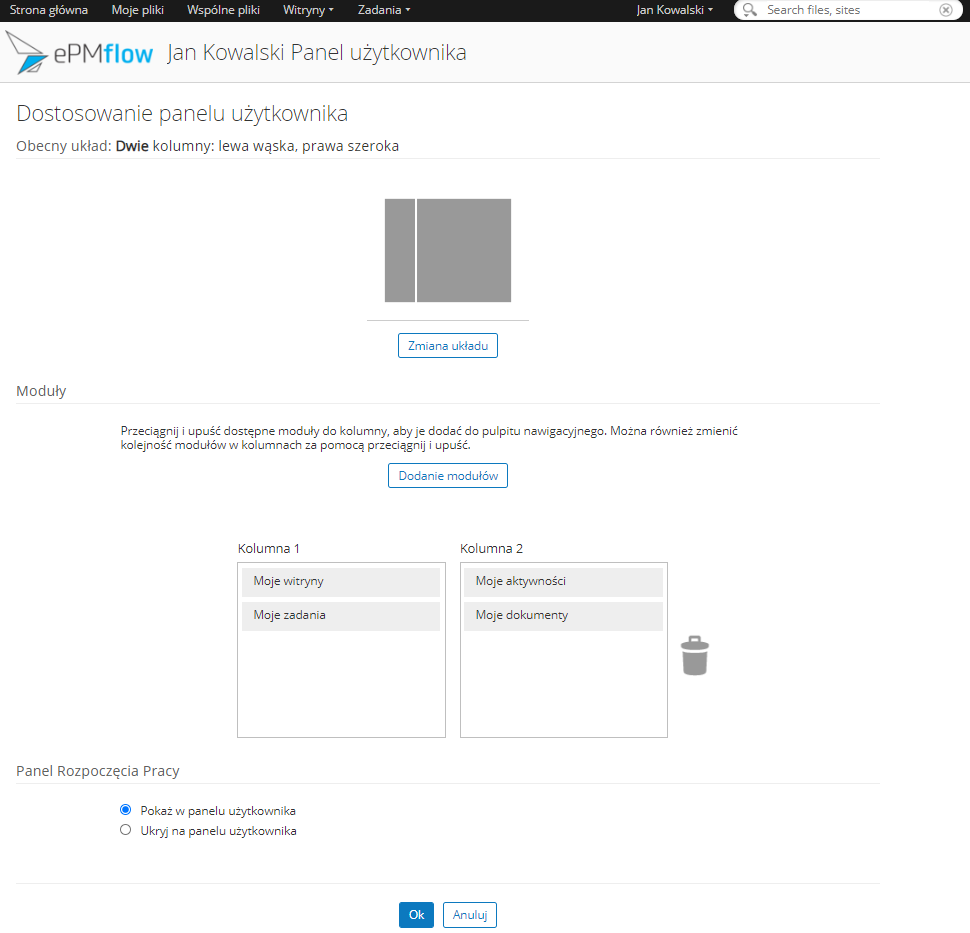The image size is (970, 933).
Task: Select 'Pokaż w panelu użytkownika' radio button
Action: [125, 810]
